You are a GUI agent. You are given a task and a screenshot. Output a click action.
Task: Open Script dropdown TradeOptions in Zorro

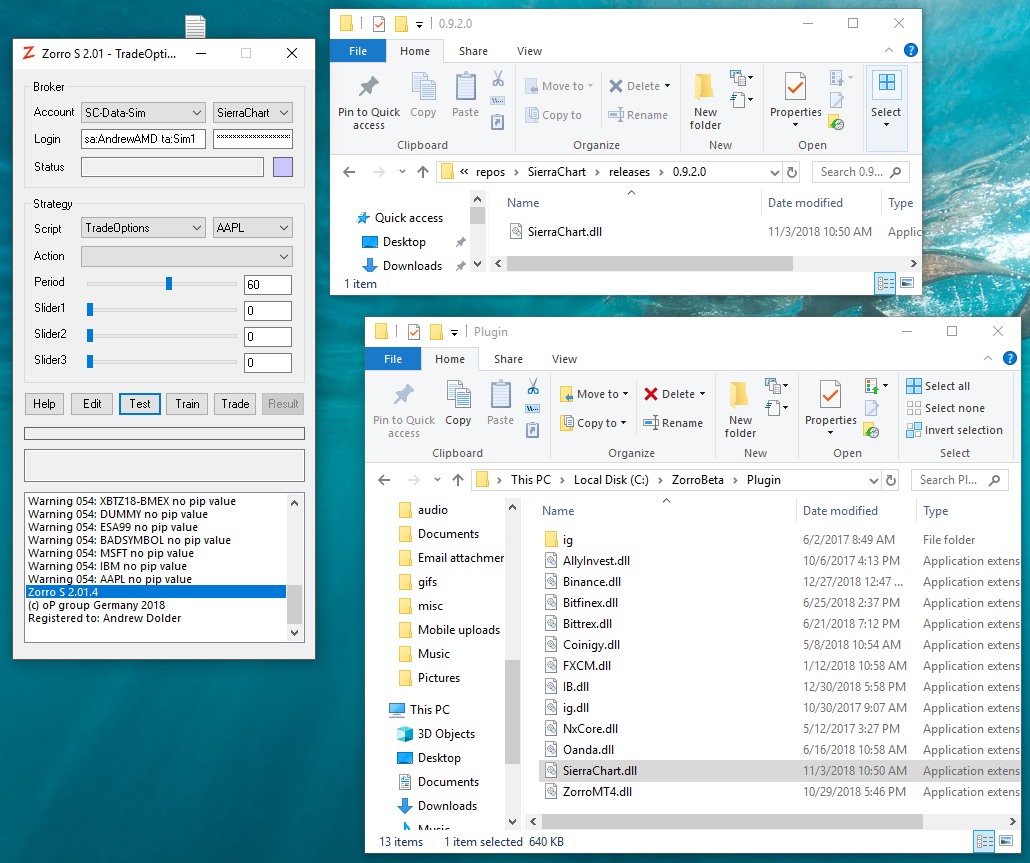(x=143, y=228)
